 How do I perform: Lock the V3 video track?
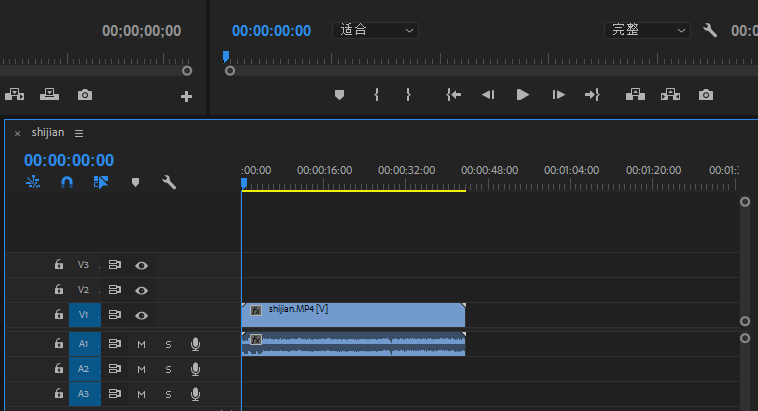(59, 265)
